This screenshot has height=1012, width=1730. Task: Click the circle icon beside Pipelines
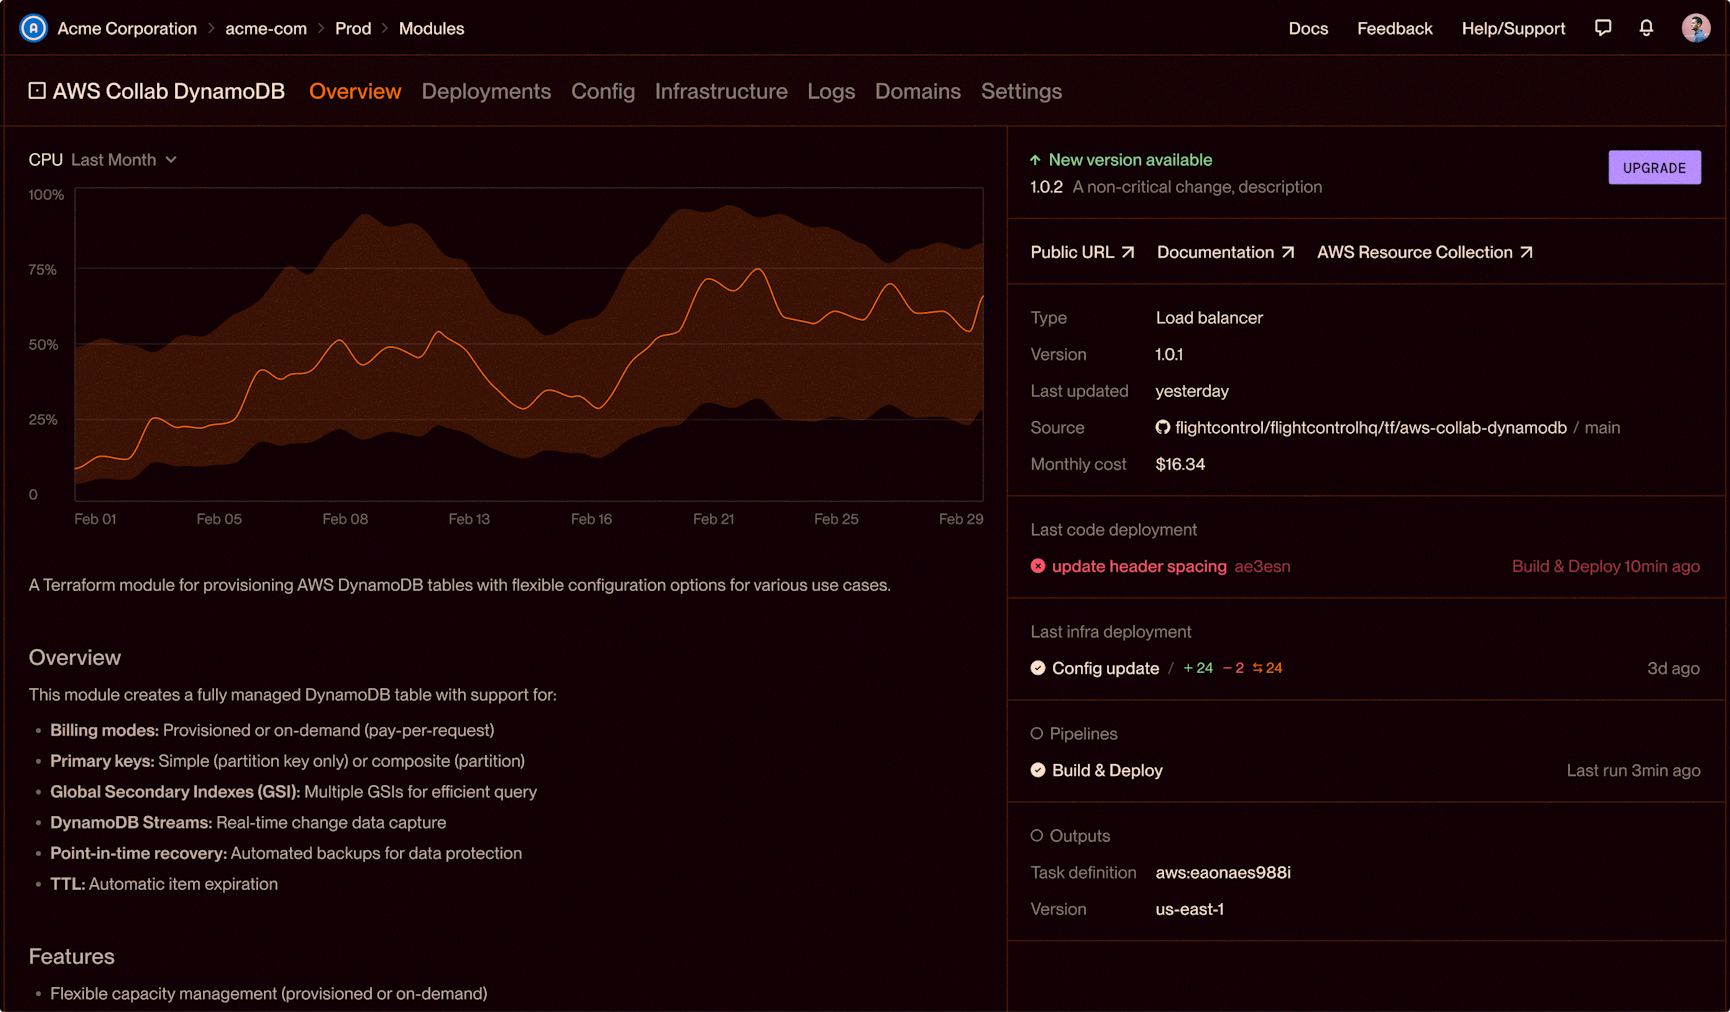coord(1037,734)
